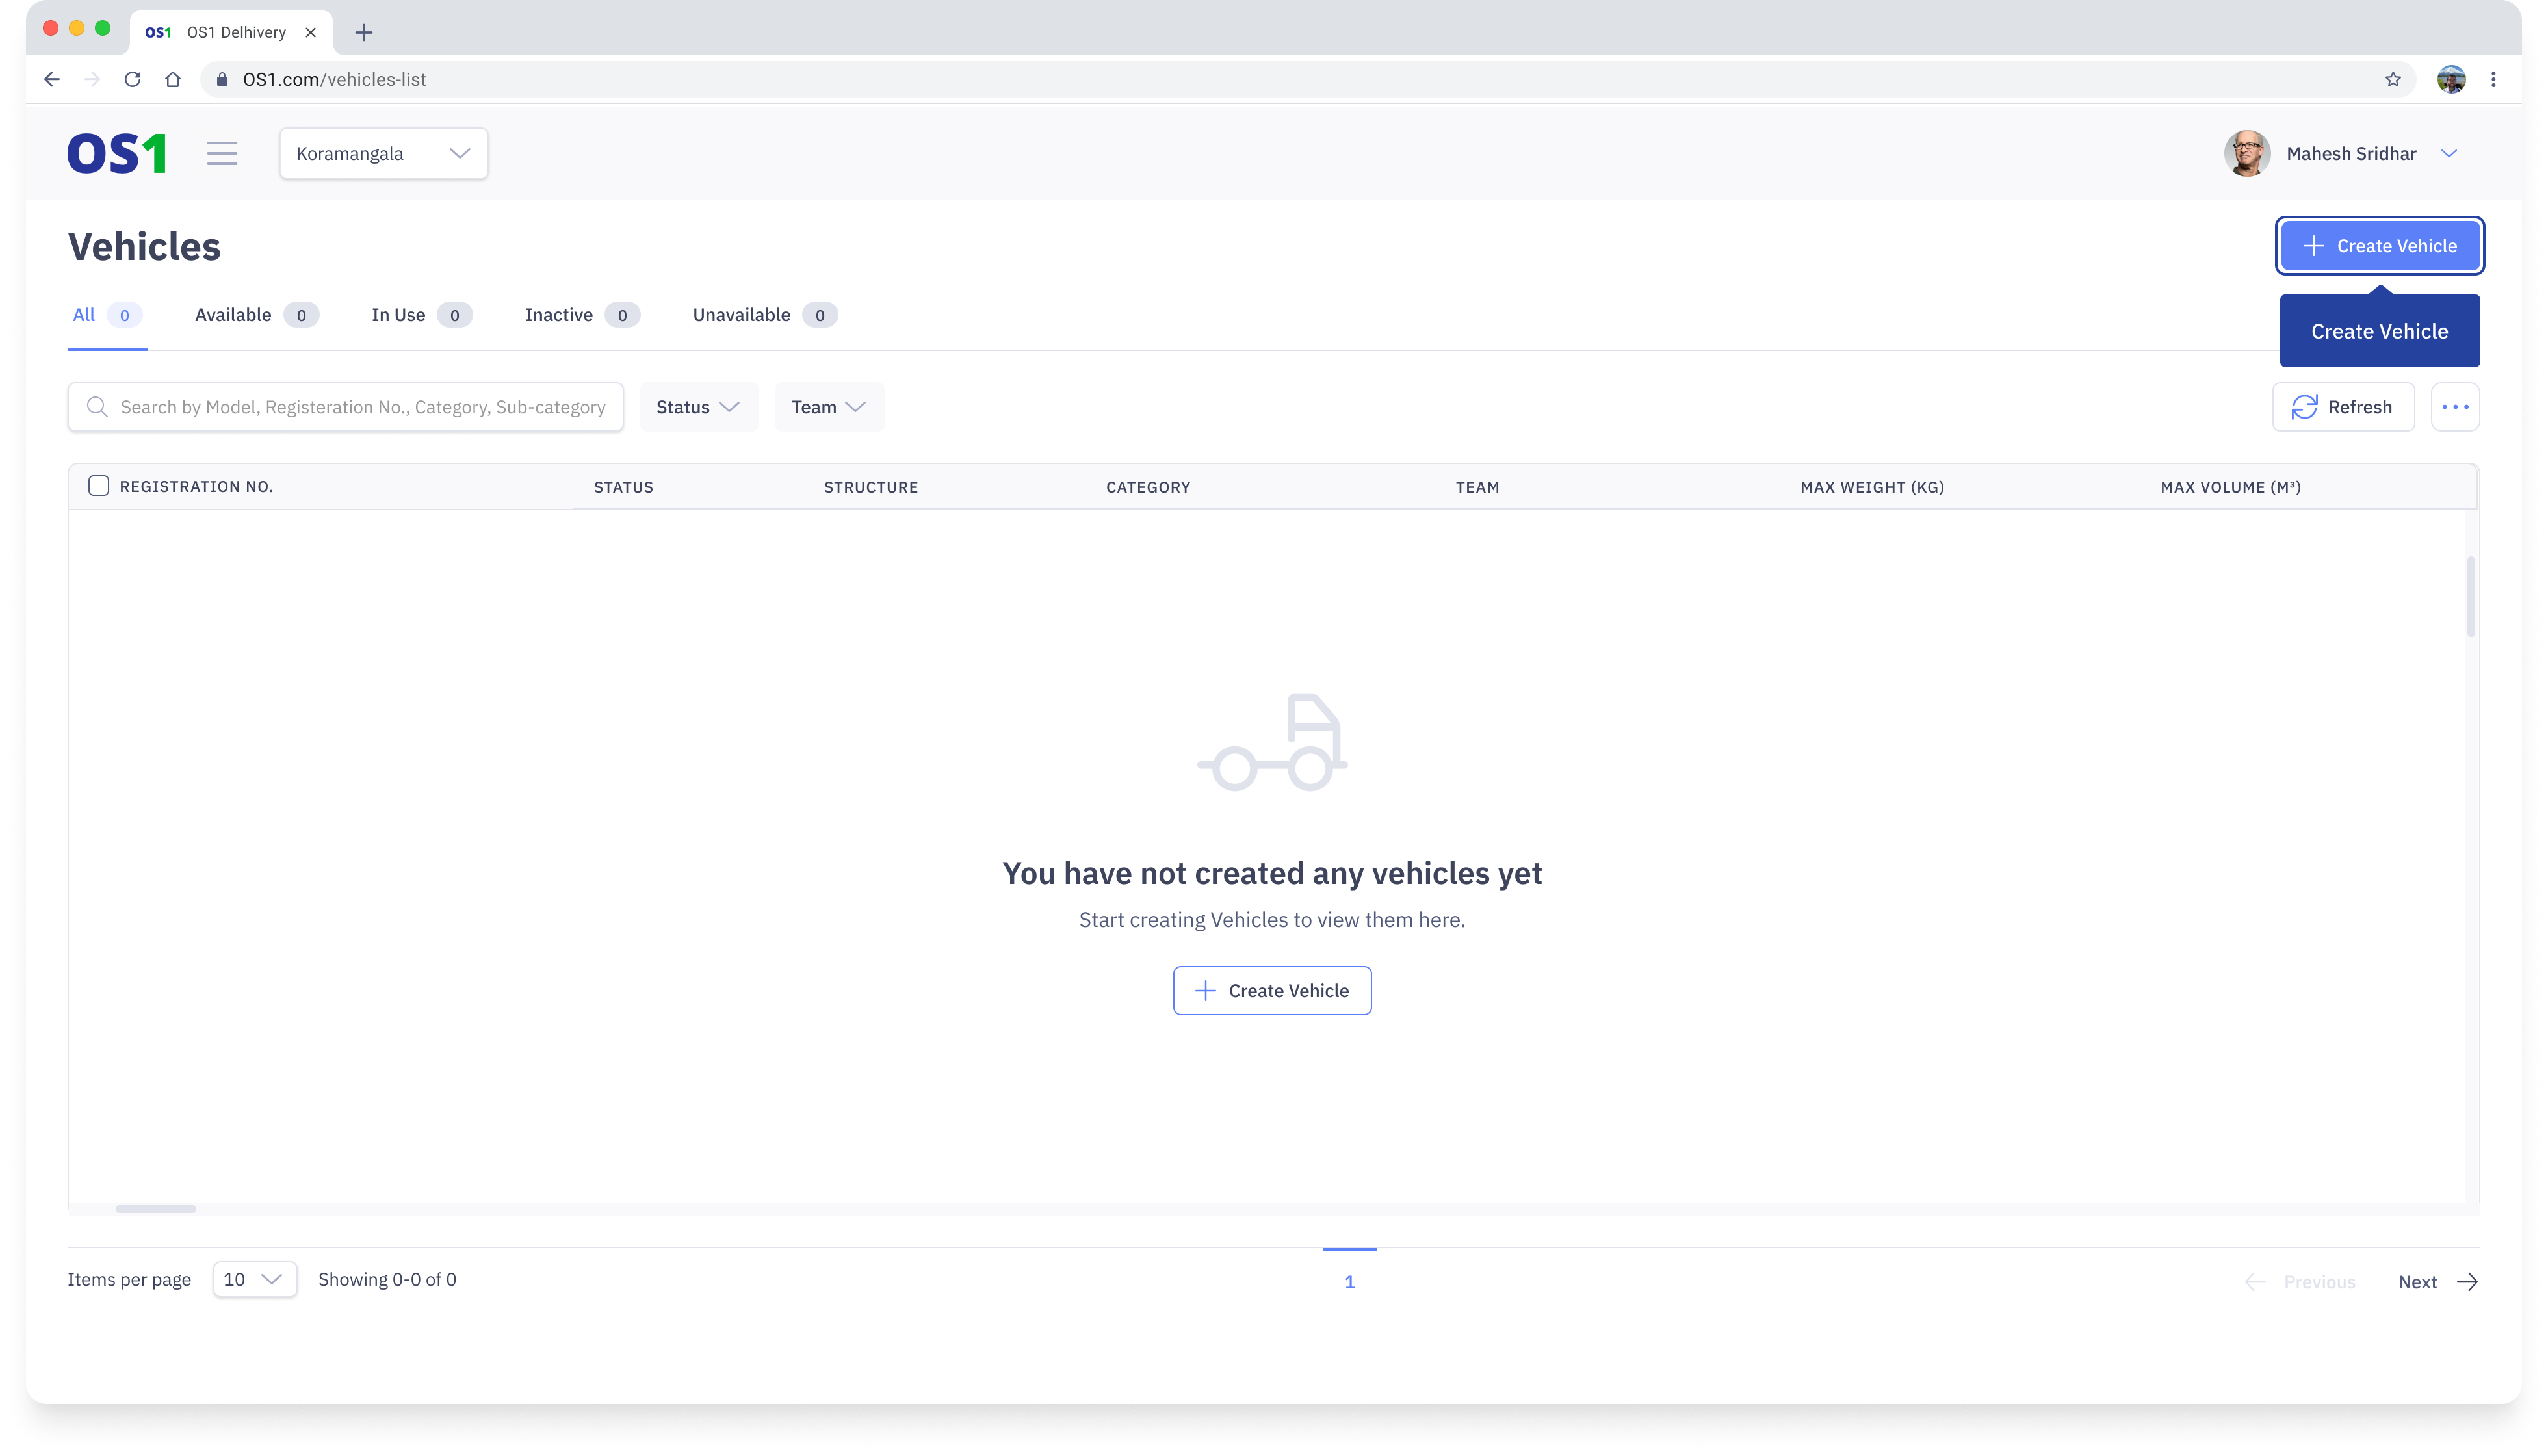
Task: Expand the Koramangala location dropdown
Action: coord(383,153)
